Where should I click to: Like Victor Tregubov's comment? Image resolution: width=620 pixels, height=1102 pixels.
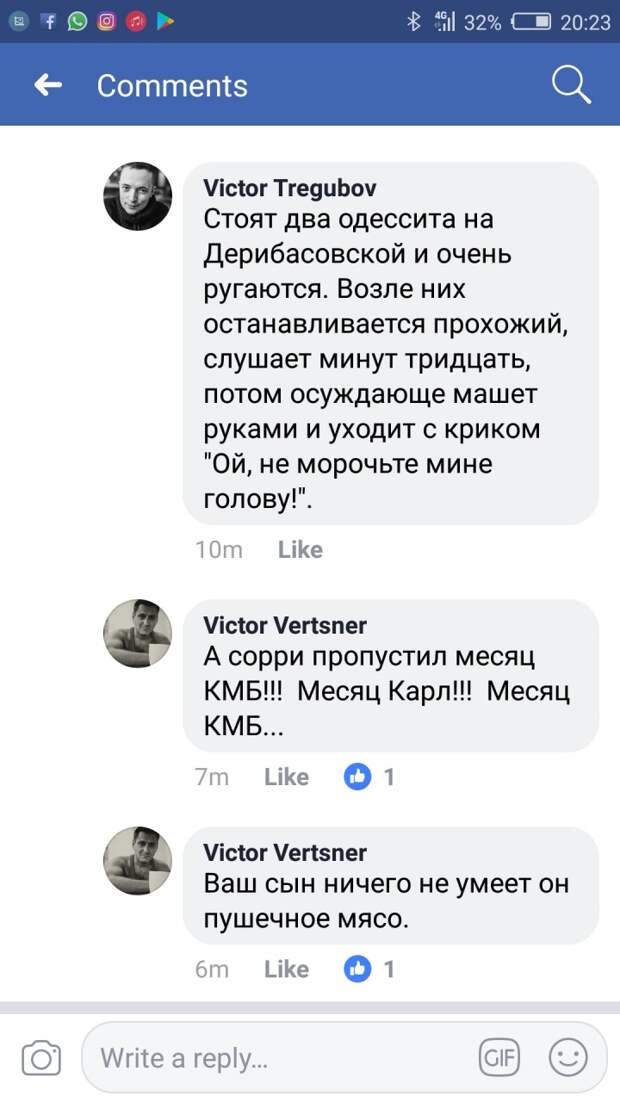pyautogui.click(x=300, y=549)
